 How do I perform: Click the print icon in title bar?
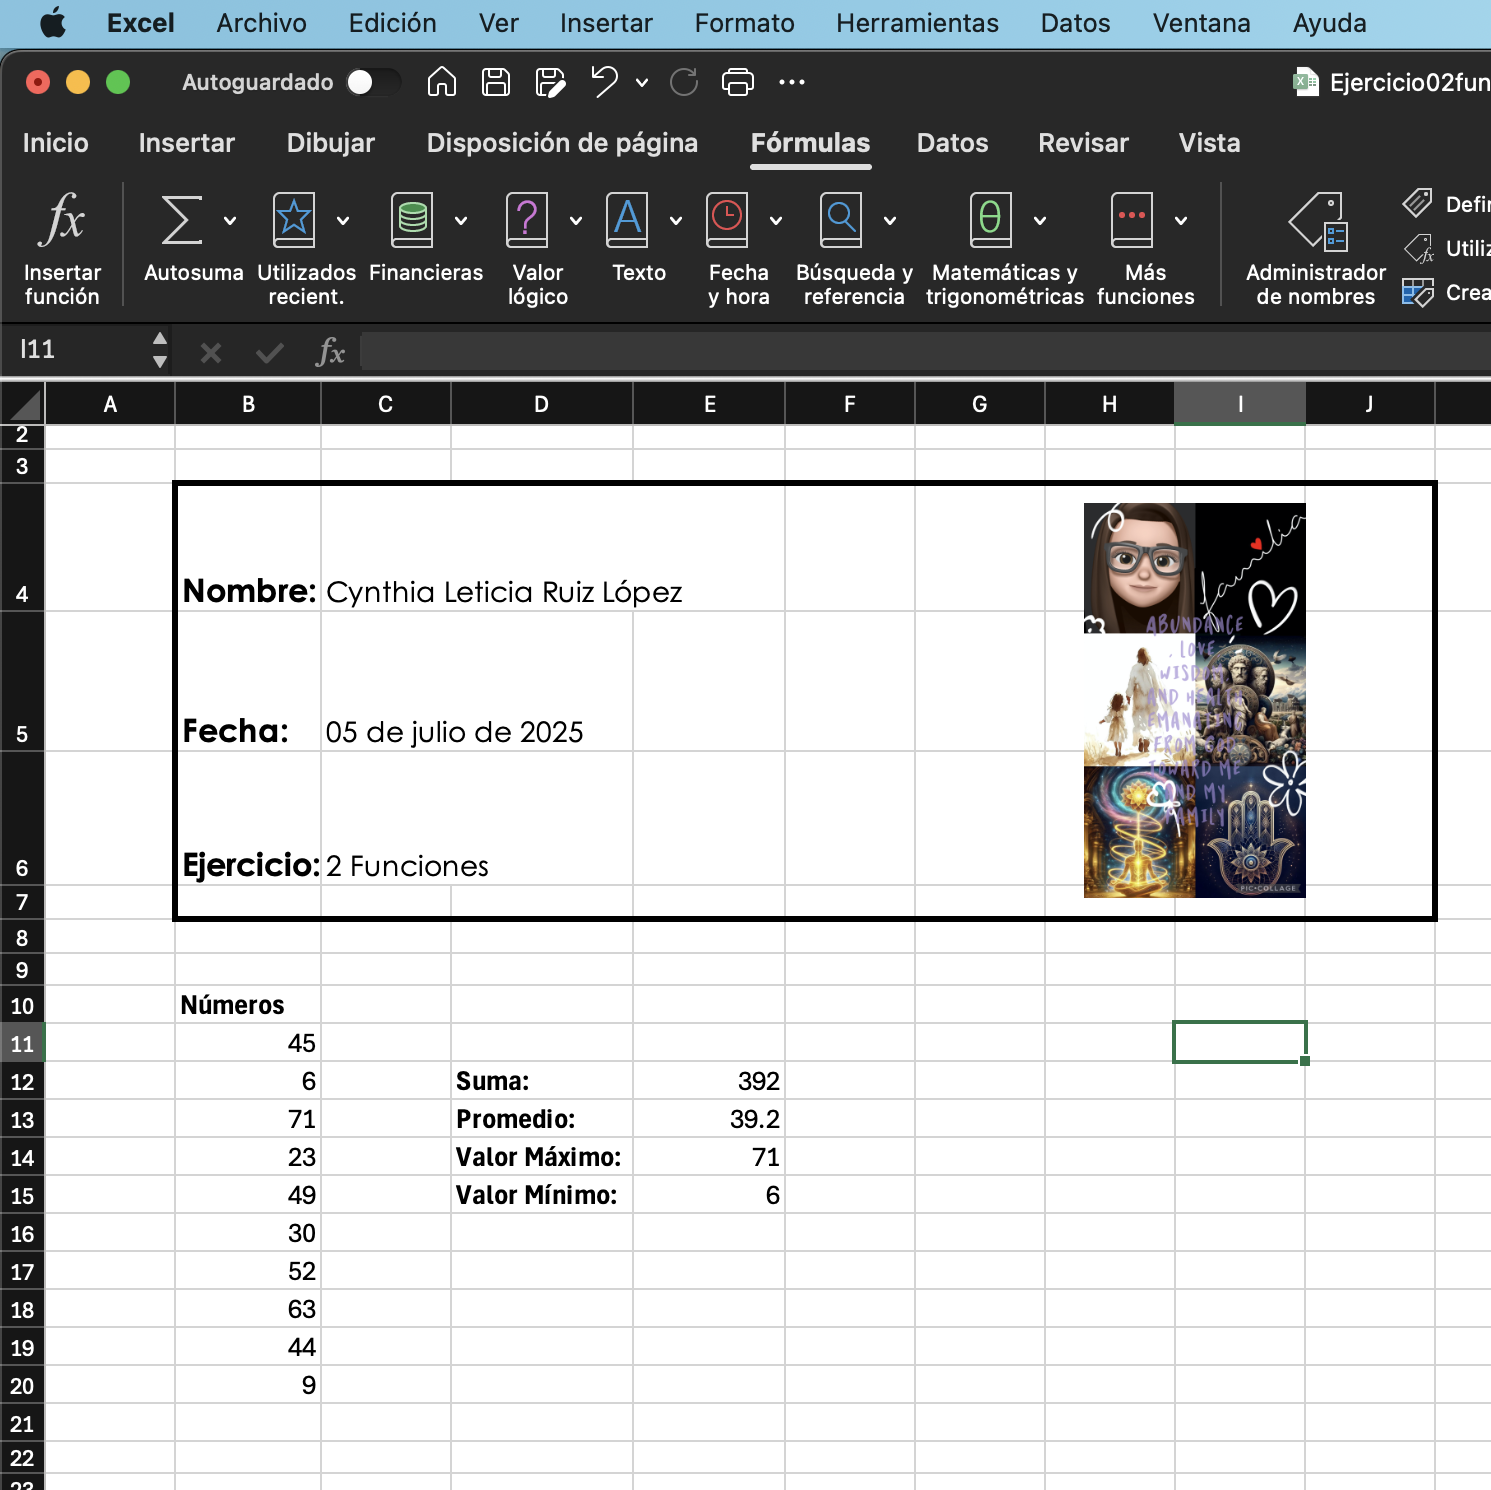tap(737, 82)
